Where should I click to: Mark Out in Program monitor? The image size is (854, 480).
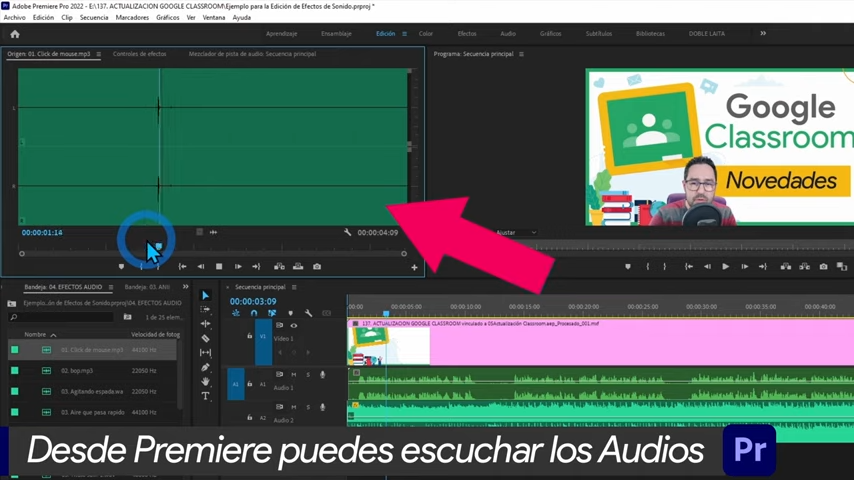click(665, 267)
